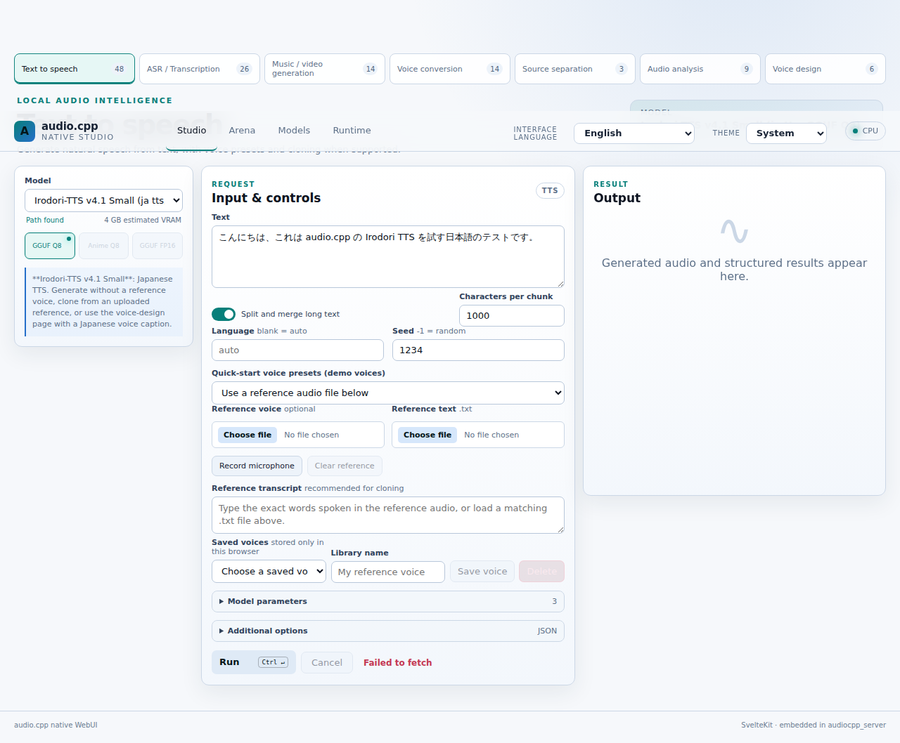Select the Source separation category
Image resolution: width=900 pixels, height=743 pixels.
pyautogui.click(x=575, y=69)
